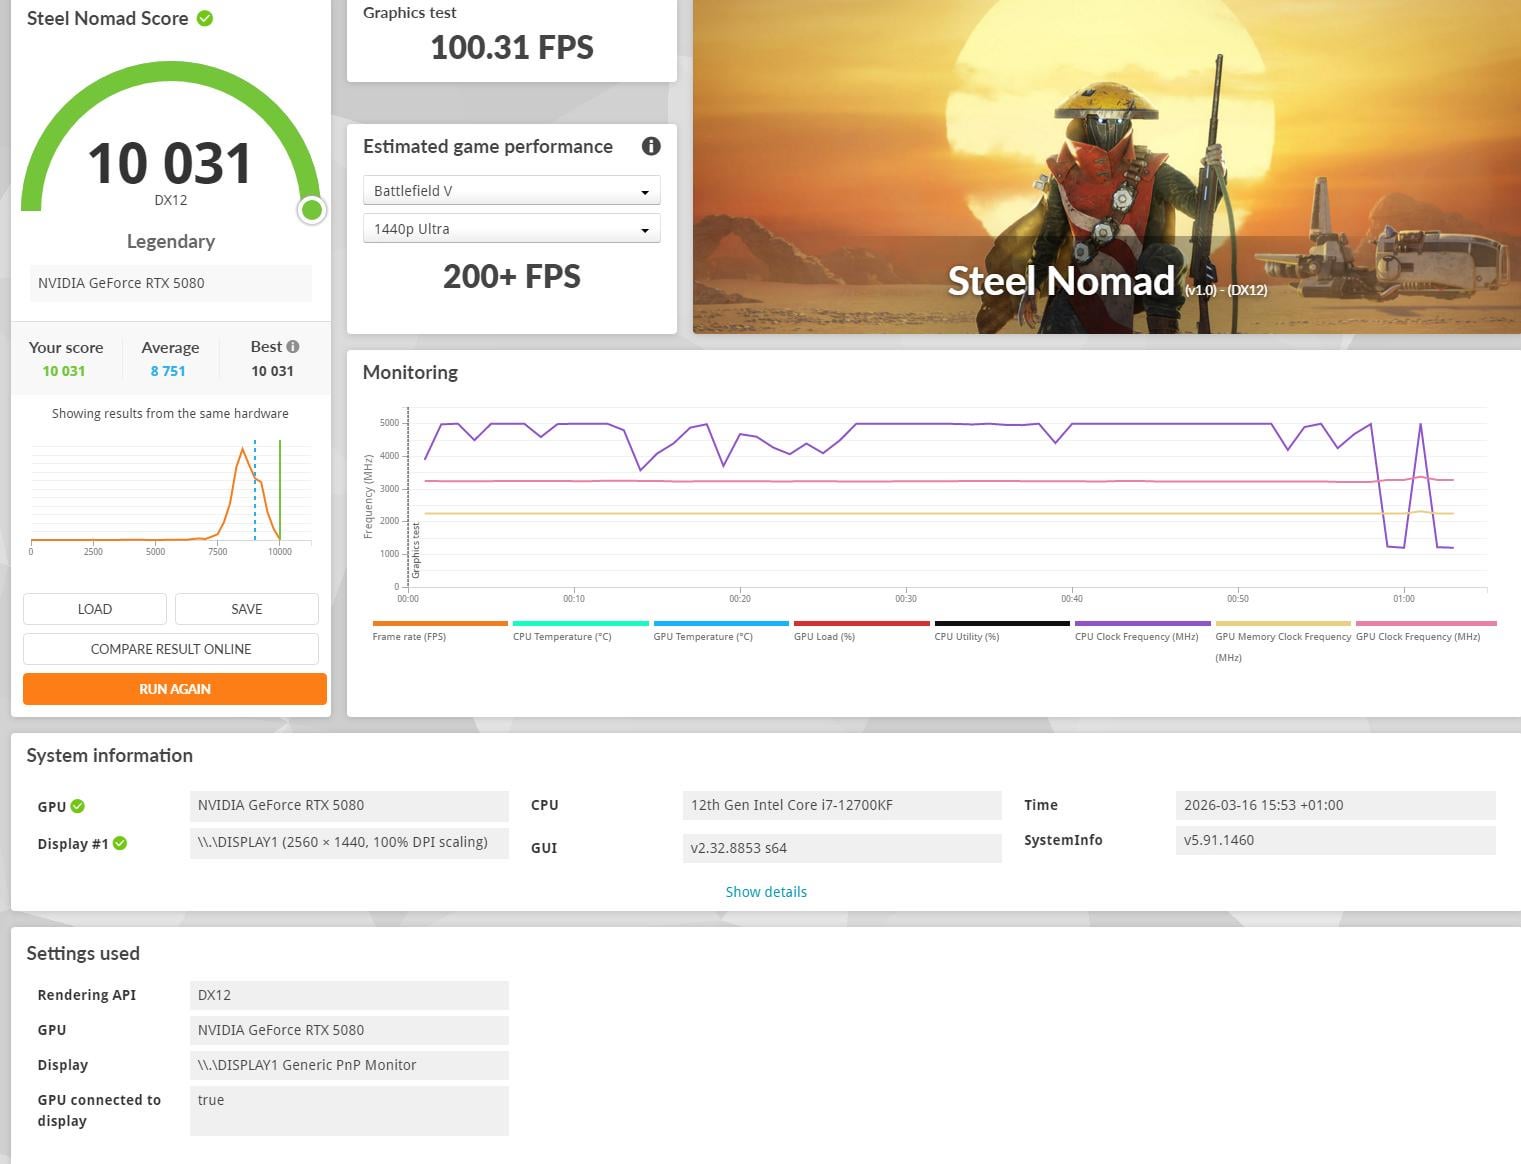Screen dimensions: 1521x1164
Task: Toggle the CPU Temperature legend series
Action: click(x=580, y=630)
